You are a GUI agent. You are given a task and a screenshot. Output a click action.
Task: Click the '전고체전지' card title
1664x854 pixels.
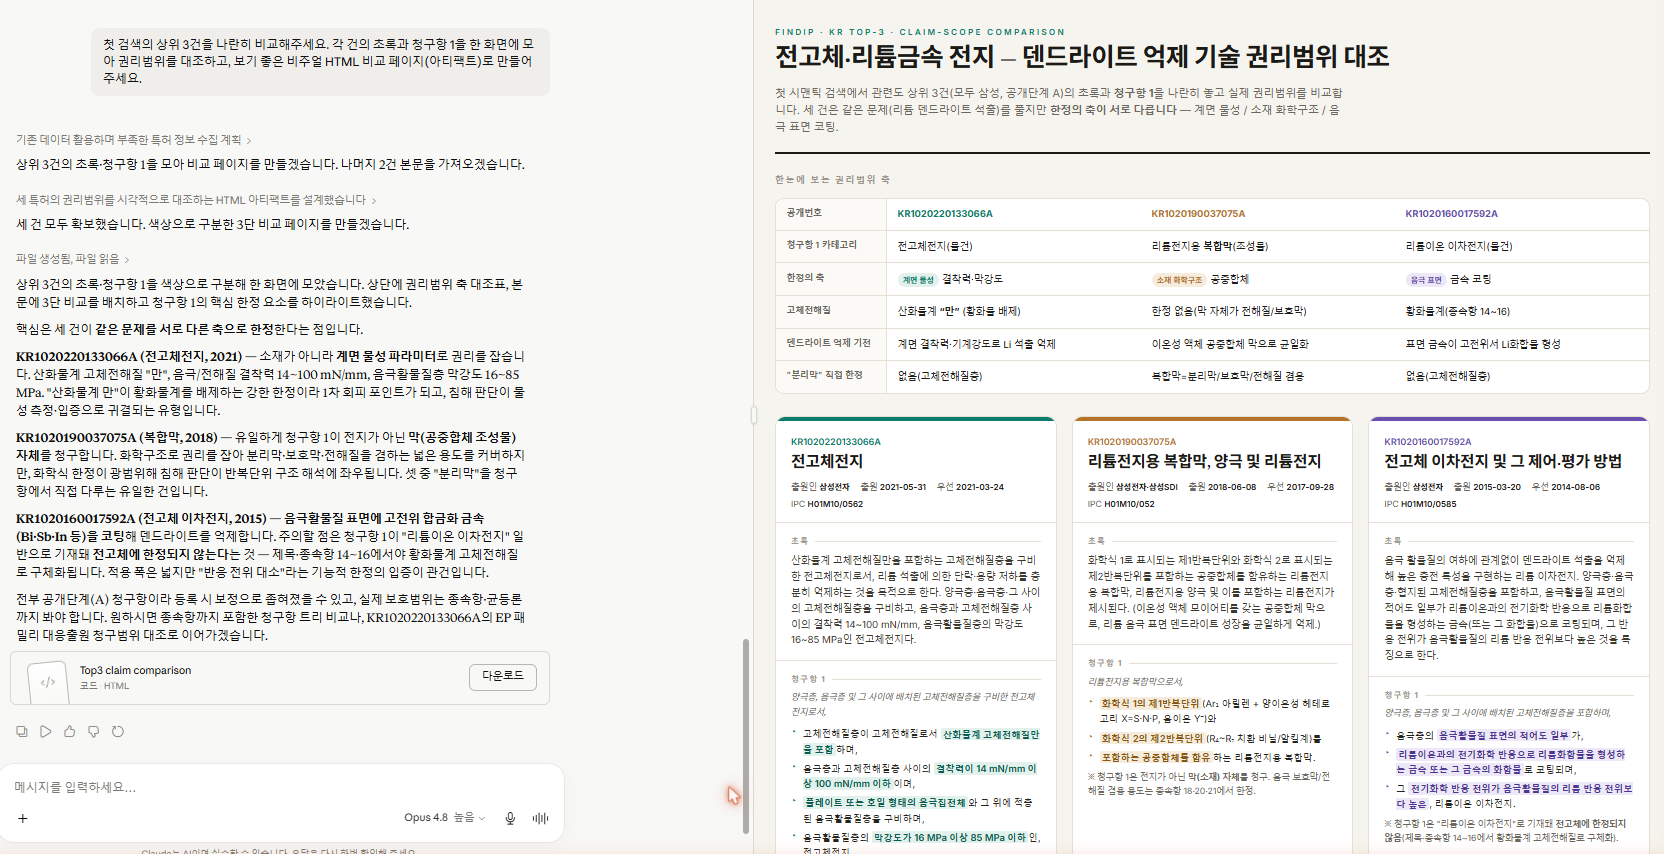coord(827,461)
